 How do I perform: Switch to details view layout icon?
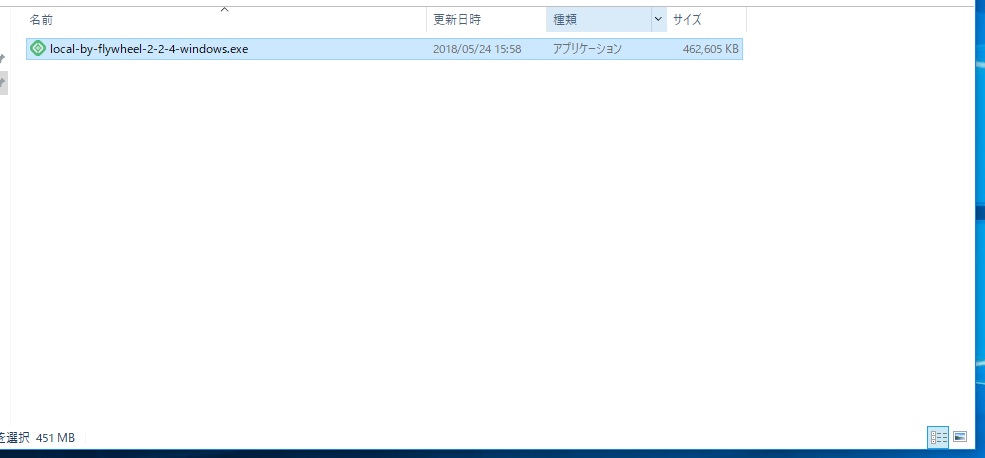(938, 437)
